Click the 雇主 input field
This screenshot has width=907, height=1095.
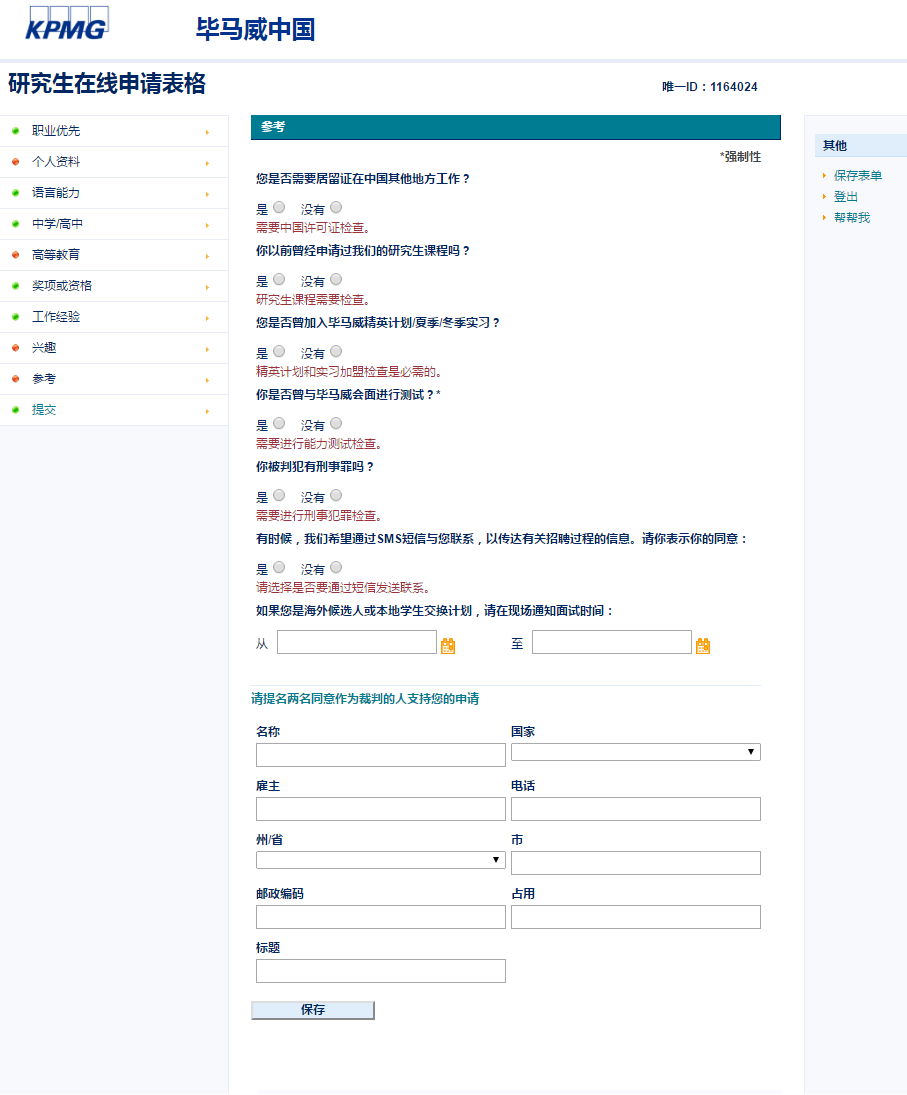coord(381,809)
